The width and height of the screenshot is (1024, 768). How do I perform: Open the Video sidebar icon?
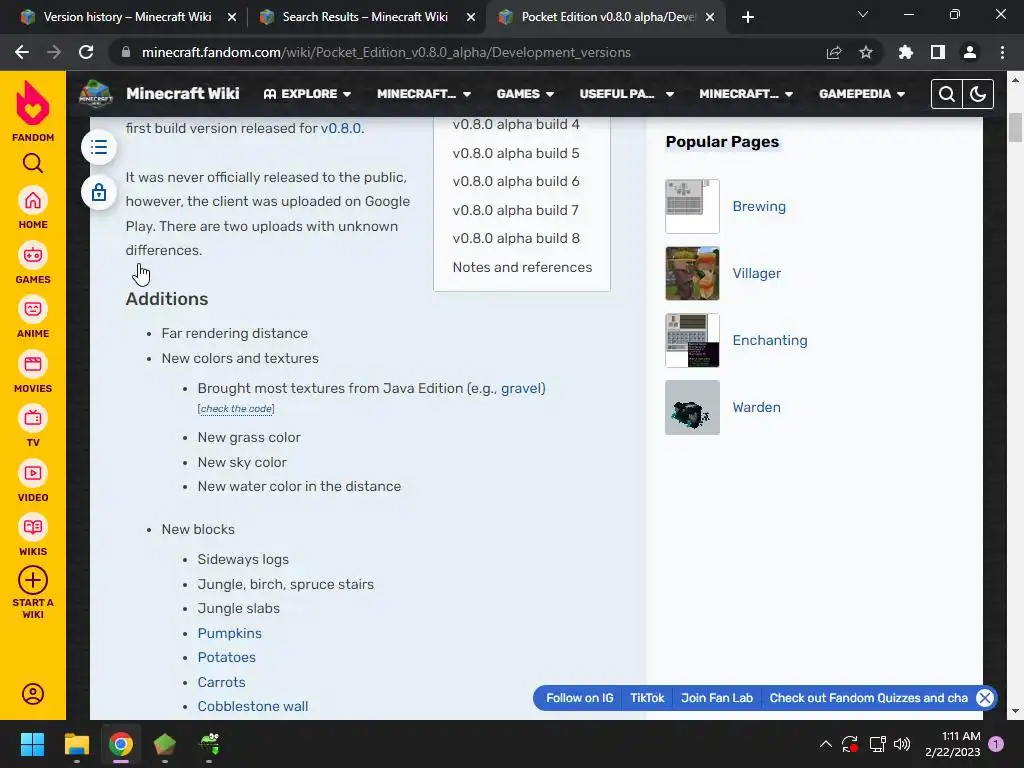33,473
